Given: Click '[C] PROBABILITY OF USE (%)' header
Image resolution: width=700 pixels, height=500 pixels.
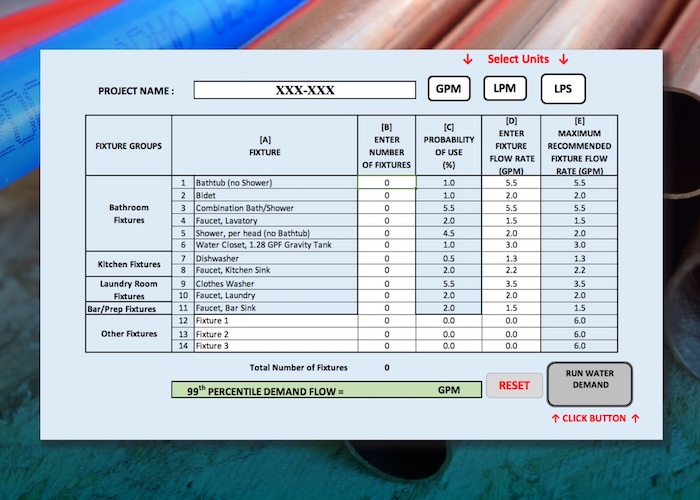Looking at the screenshot, I should 449,146.
